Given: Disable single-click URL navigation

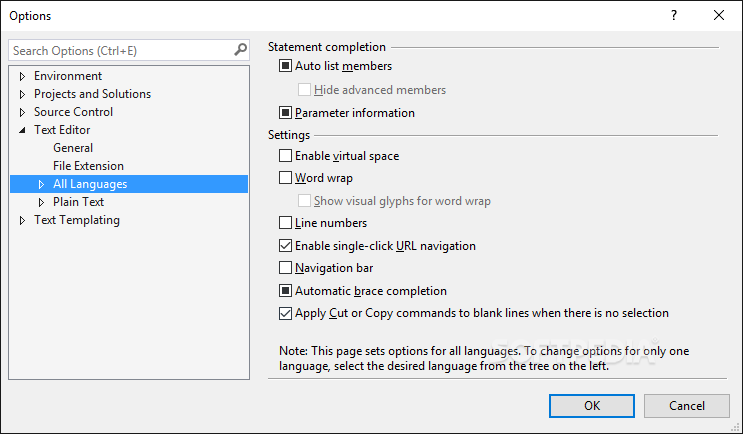Looking at the screenshot, I should coord(285,245).
